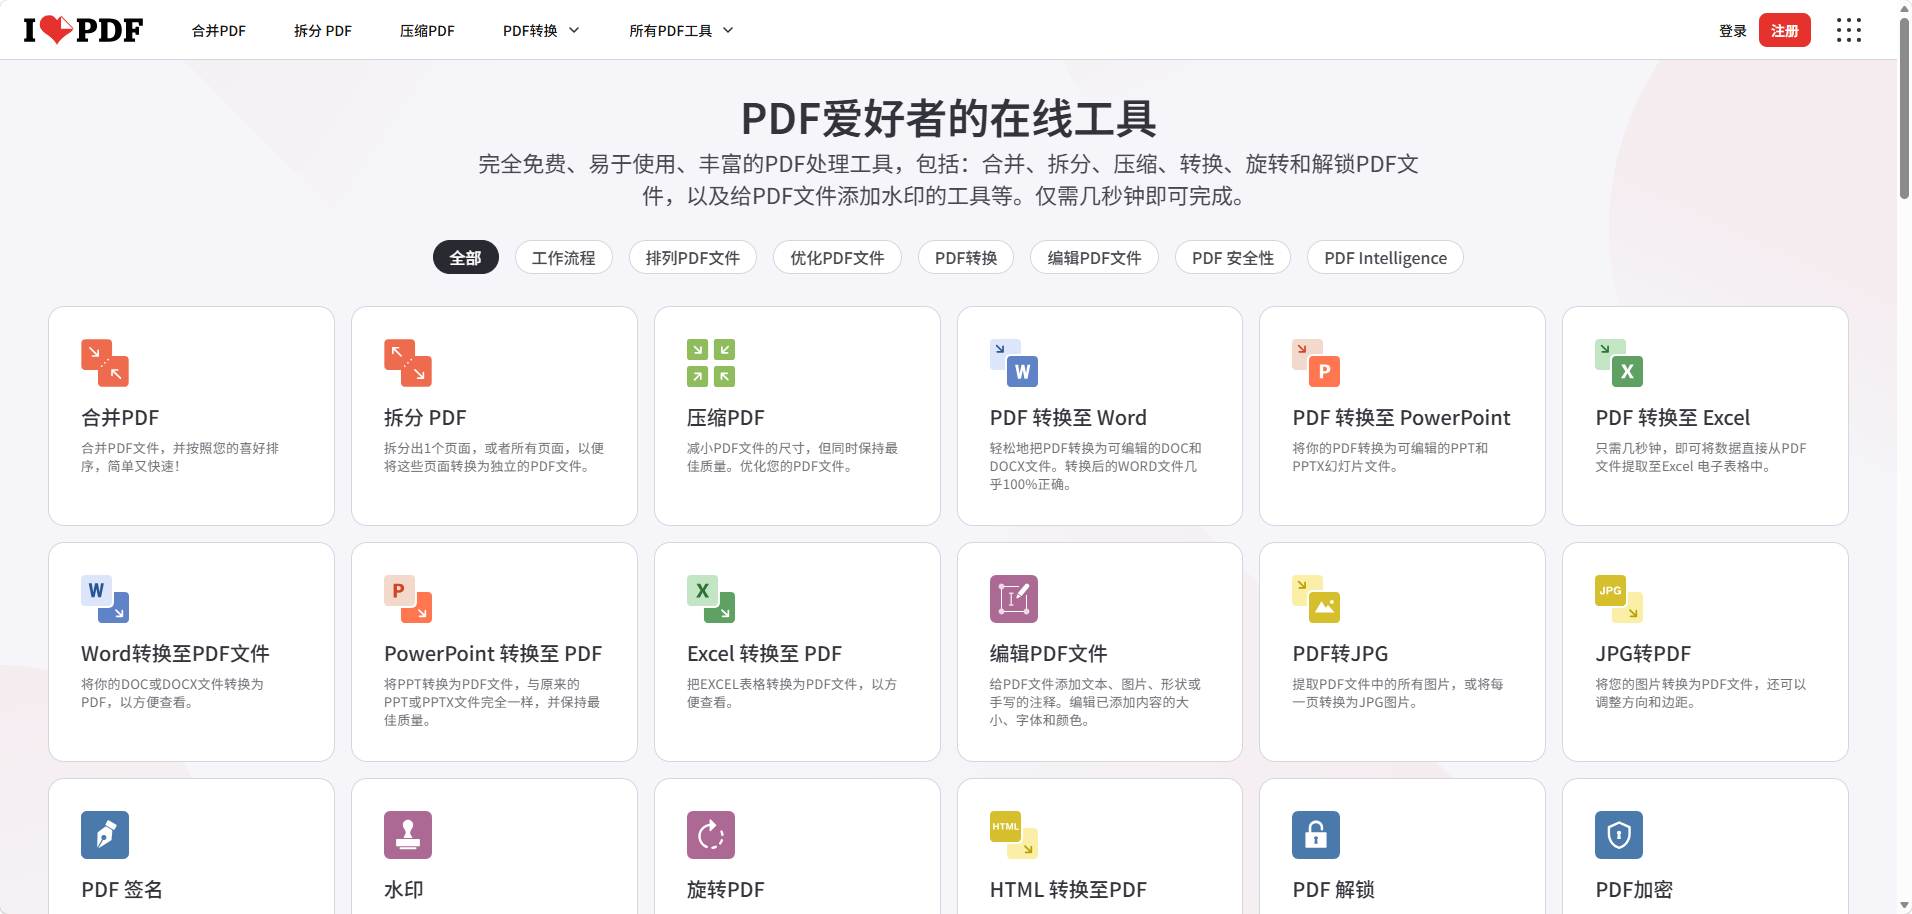Click the Edit PDF (编辑PDF文件) purple icon
The width and height of the screenshot is (1912, 914).
click(x=1014, y=599)
